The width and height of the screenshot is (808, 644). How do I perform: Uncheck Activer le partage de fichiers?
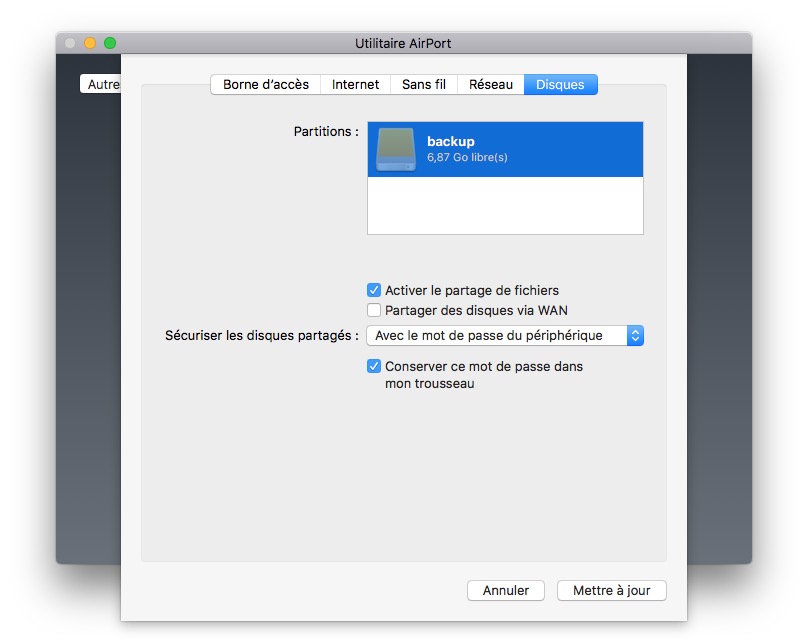point(374,290)
